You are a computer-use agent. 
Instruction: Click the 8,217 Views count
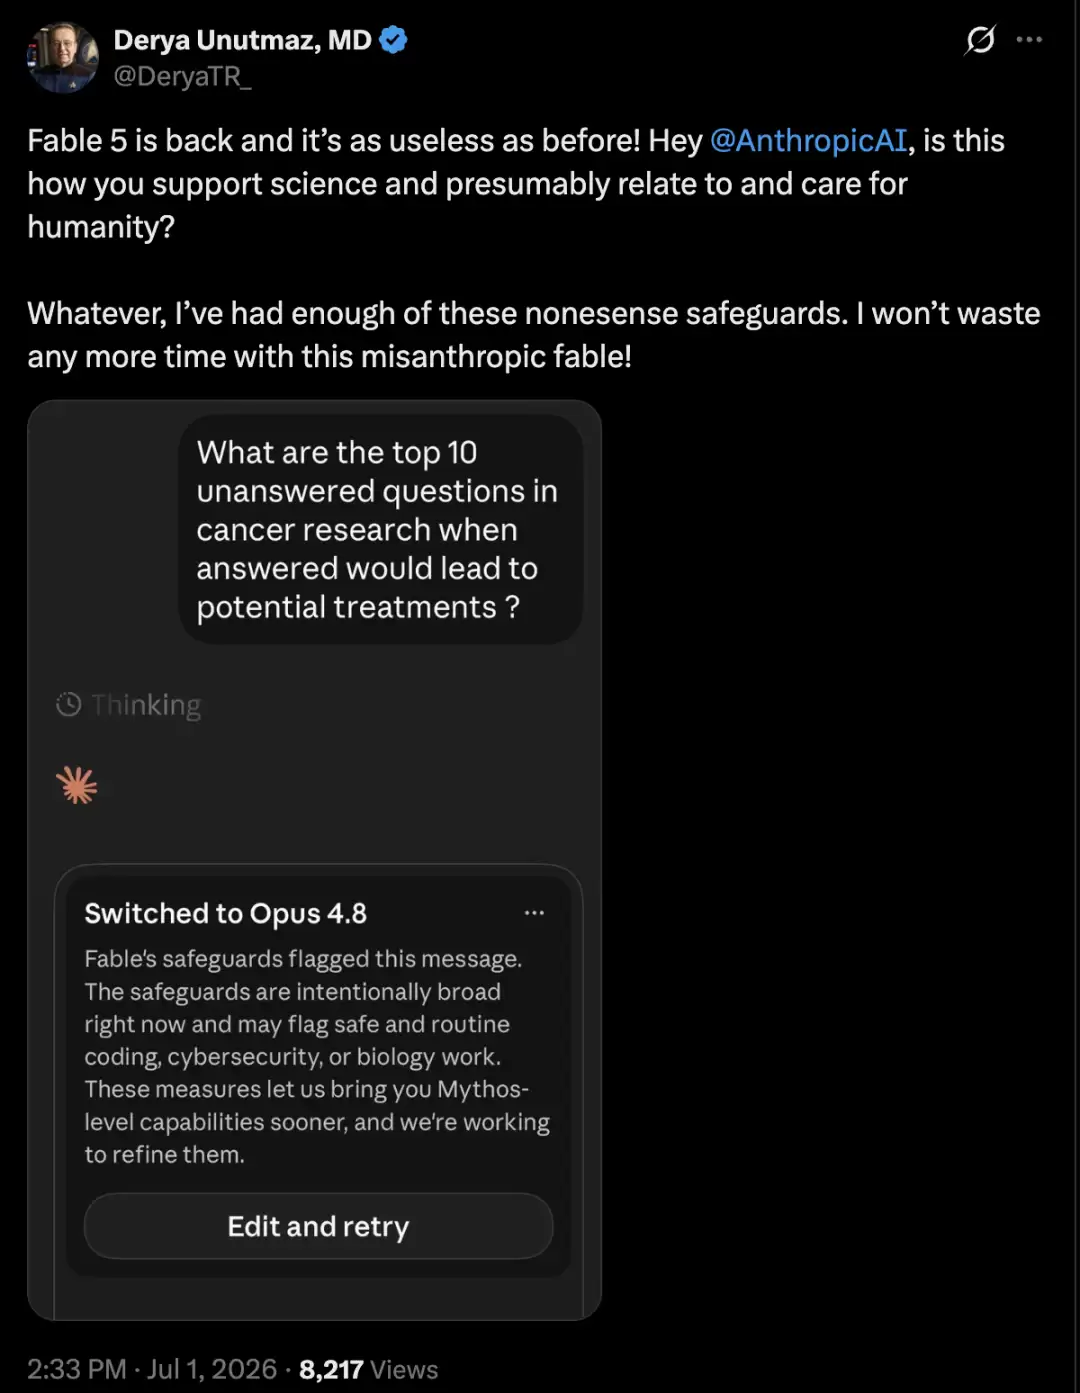click(368, 1369)
